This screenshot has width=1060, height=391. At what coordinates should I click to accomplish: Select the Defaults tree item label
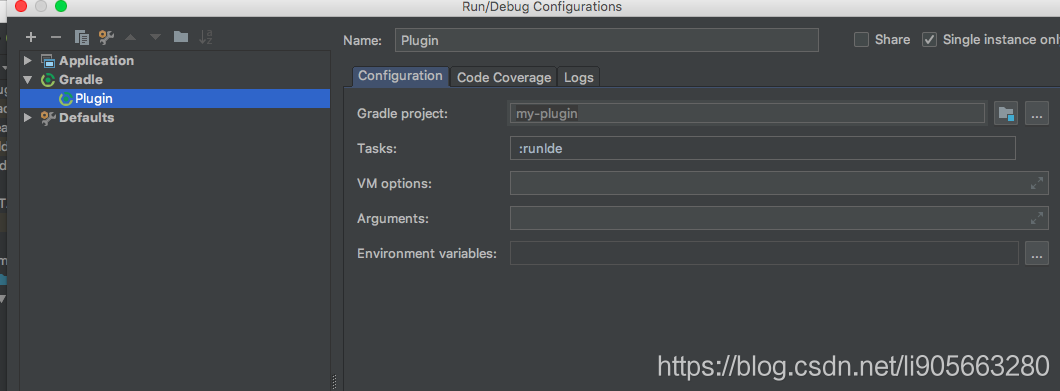coord(87,118)
